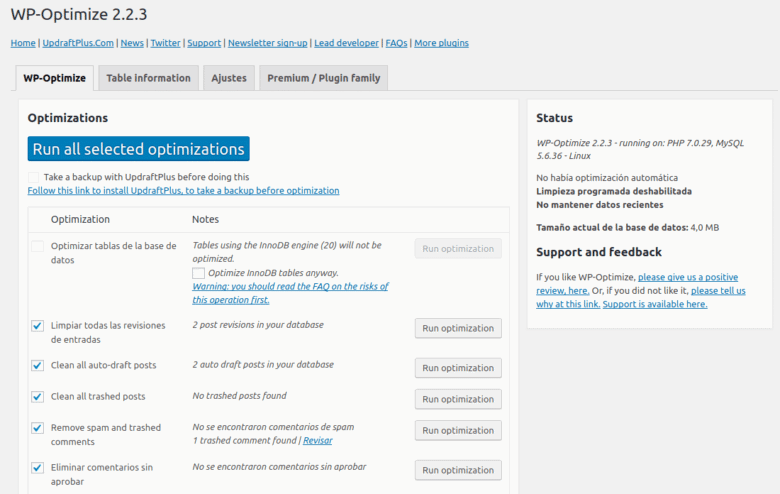Switch to the Table information tab

(x=148, y=78)
